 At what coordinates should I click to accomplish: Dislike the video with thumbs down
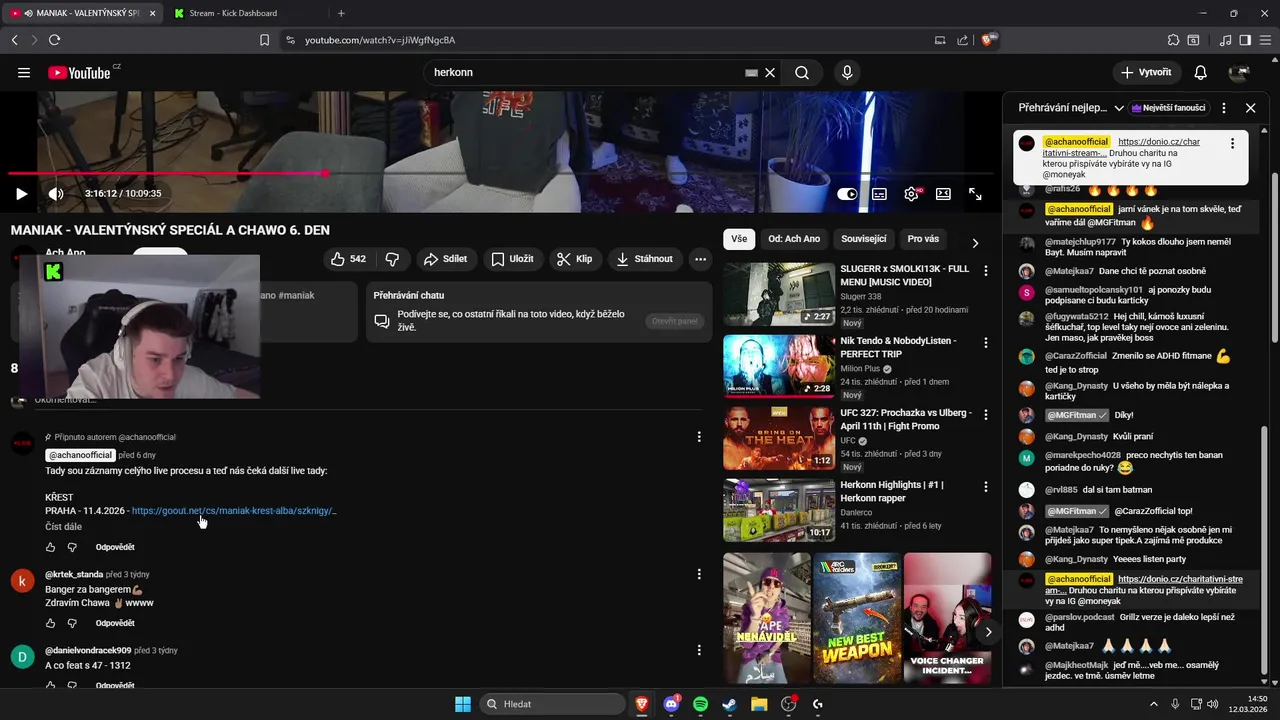(x=392, y=259)
